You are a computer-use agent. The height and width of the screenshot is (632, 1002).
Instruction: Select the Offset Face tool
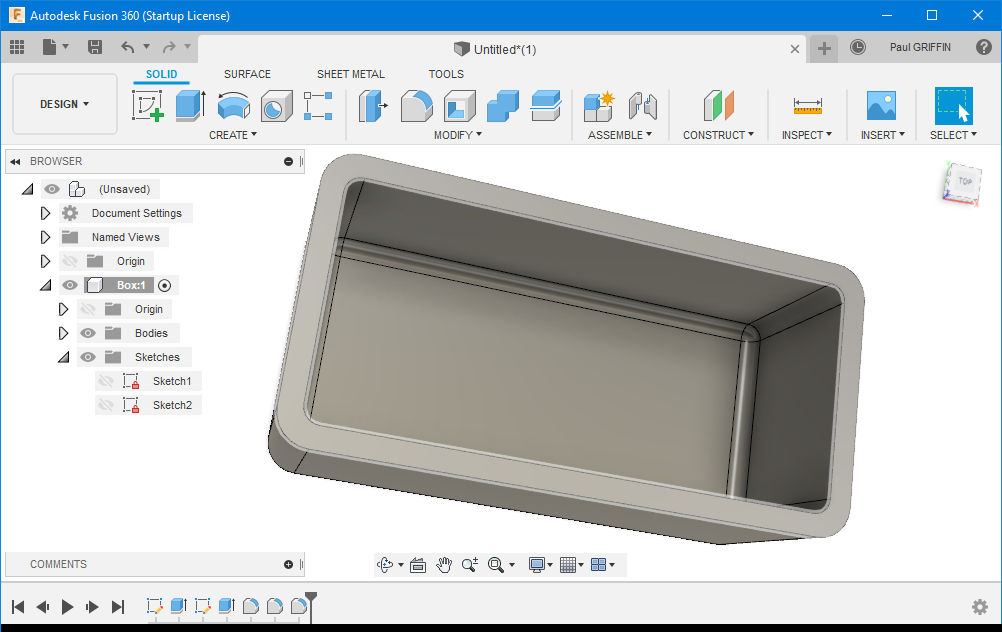546,105
